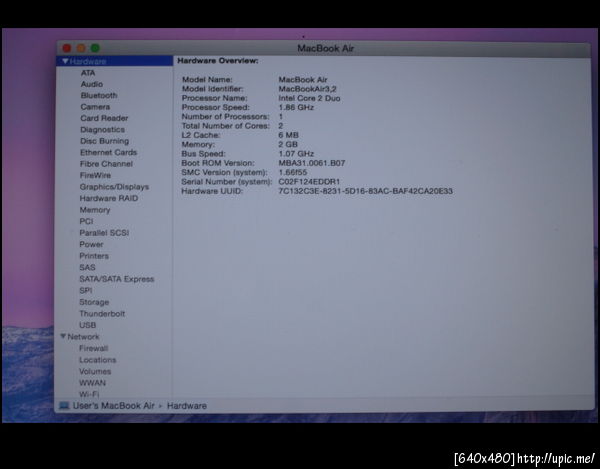Open the Bluetooth hardware section
Image resolution: width=600 pixels, height=469 pixels.
click(99, 95)
